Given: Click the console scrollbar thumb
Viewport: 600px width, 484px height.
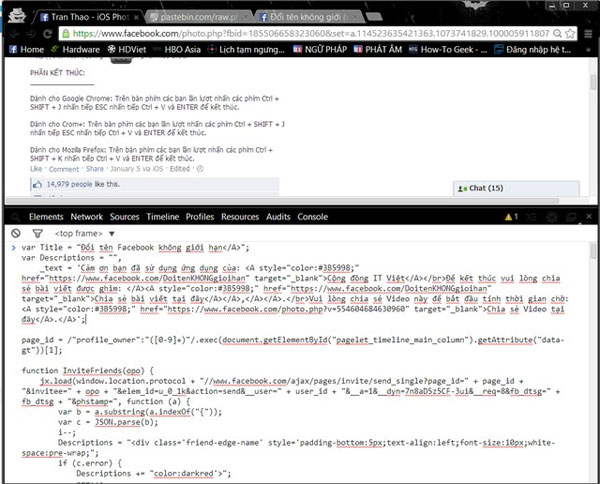Looking at the screenshot, I should tap(593, 251).
